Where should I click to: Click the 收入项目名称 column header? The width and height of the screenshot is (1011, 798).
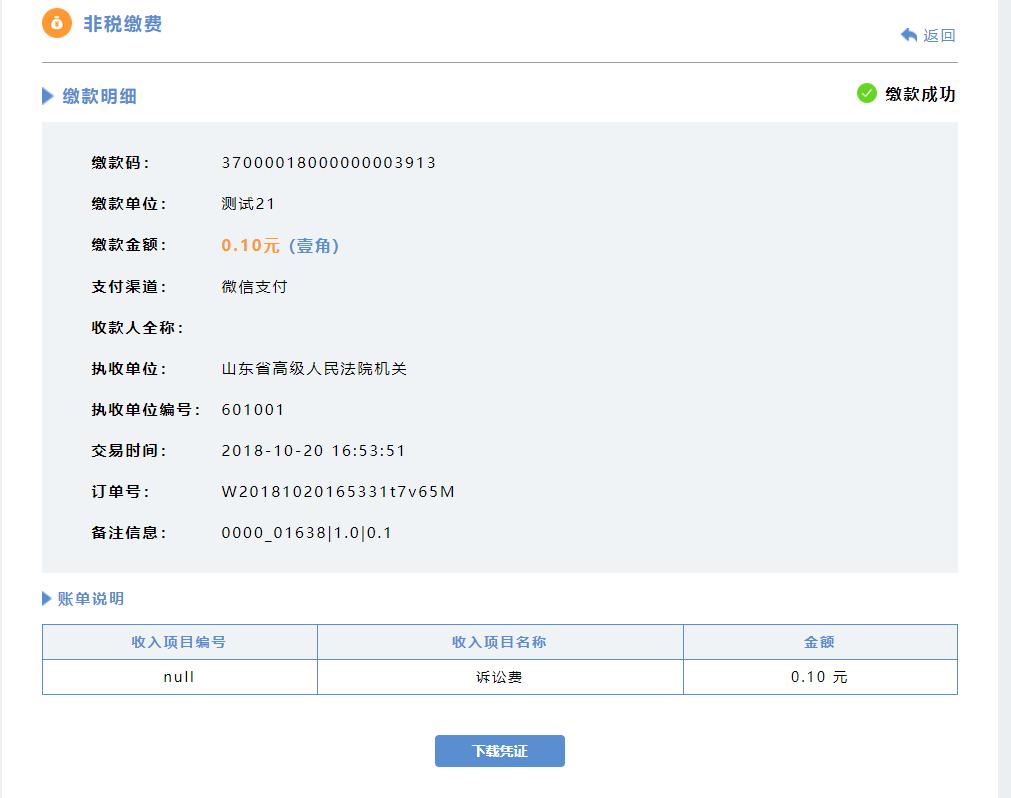tap(498, 642)
